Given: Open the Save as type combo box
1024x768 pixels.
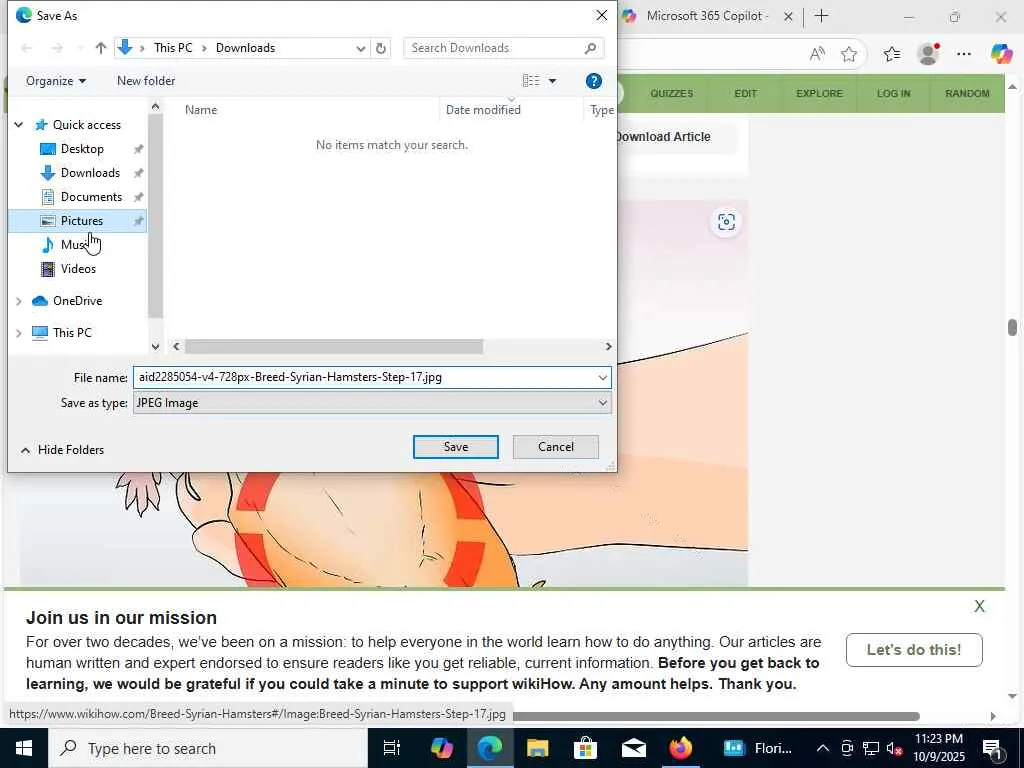Looking at the screenshot, I should coord(372,403).
